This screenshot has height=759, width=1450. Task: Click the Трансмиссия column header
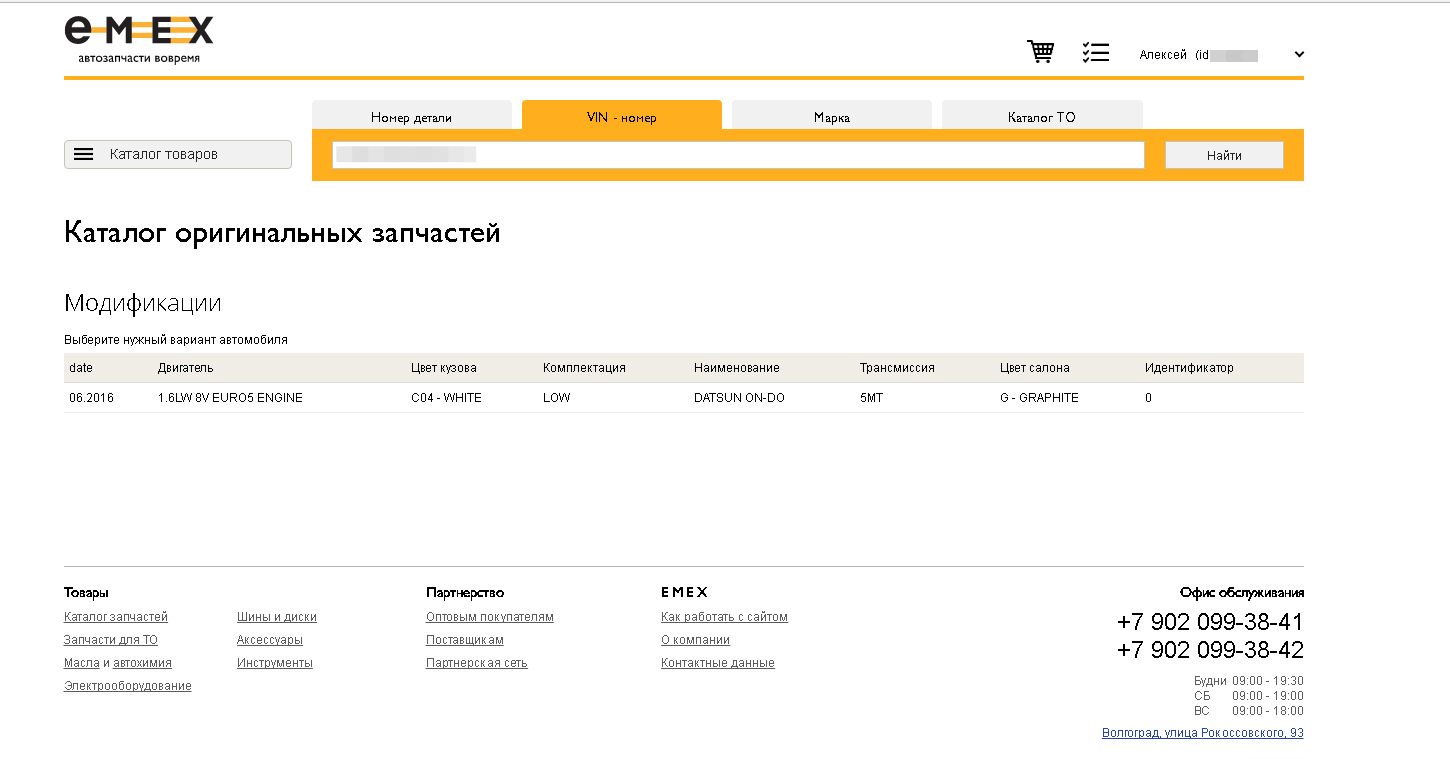point(897,368)
